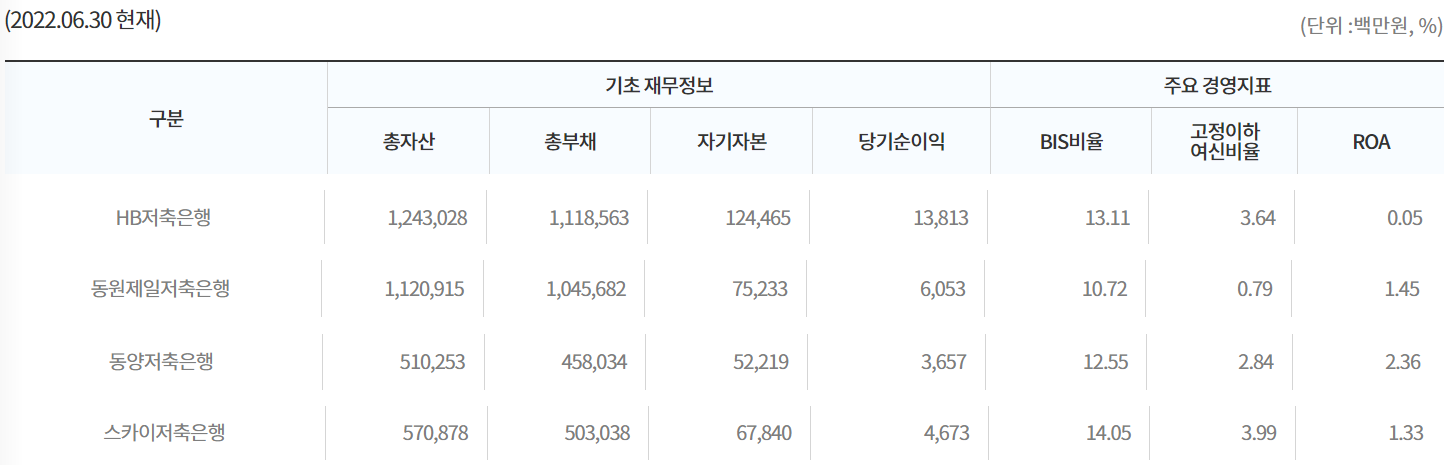
Task: Click the (2022.06.30 현재) date label
Action: (x=83, y=22)
